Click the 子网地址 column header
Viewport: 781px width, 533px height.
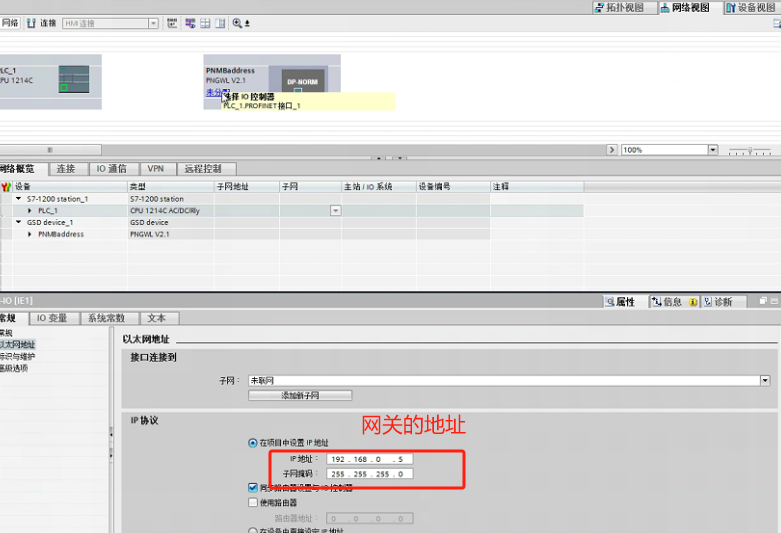(x=247, y=186)
